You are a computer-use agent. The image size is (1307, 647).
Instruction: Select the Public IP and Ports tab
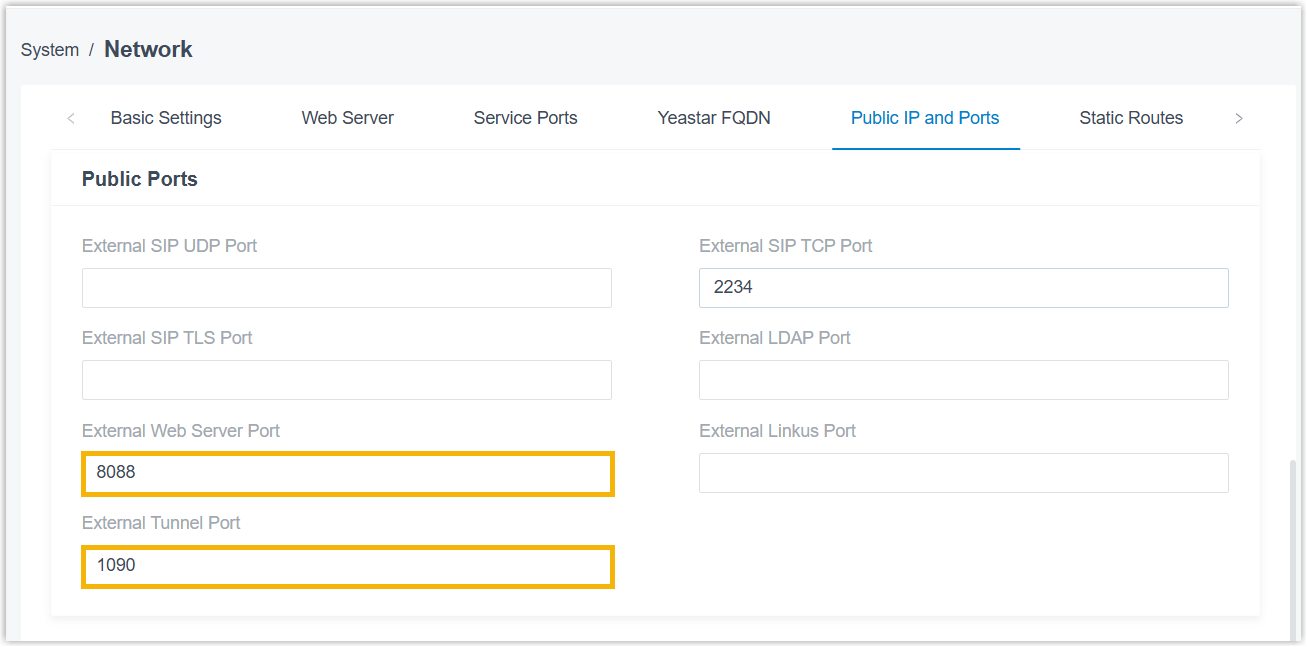tap(925, 118)
